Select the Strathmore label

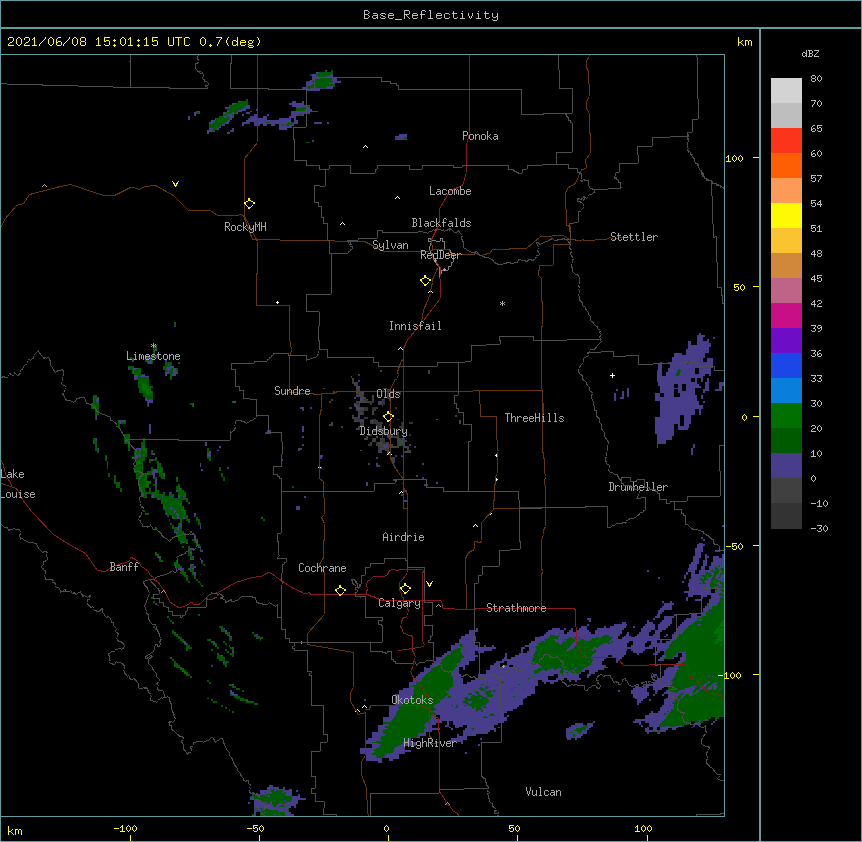click(x=516, y=608)
